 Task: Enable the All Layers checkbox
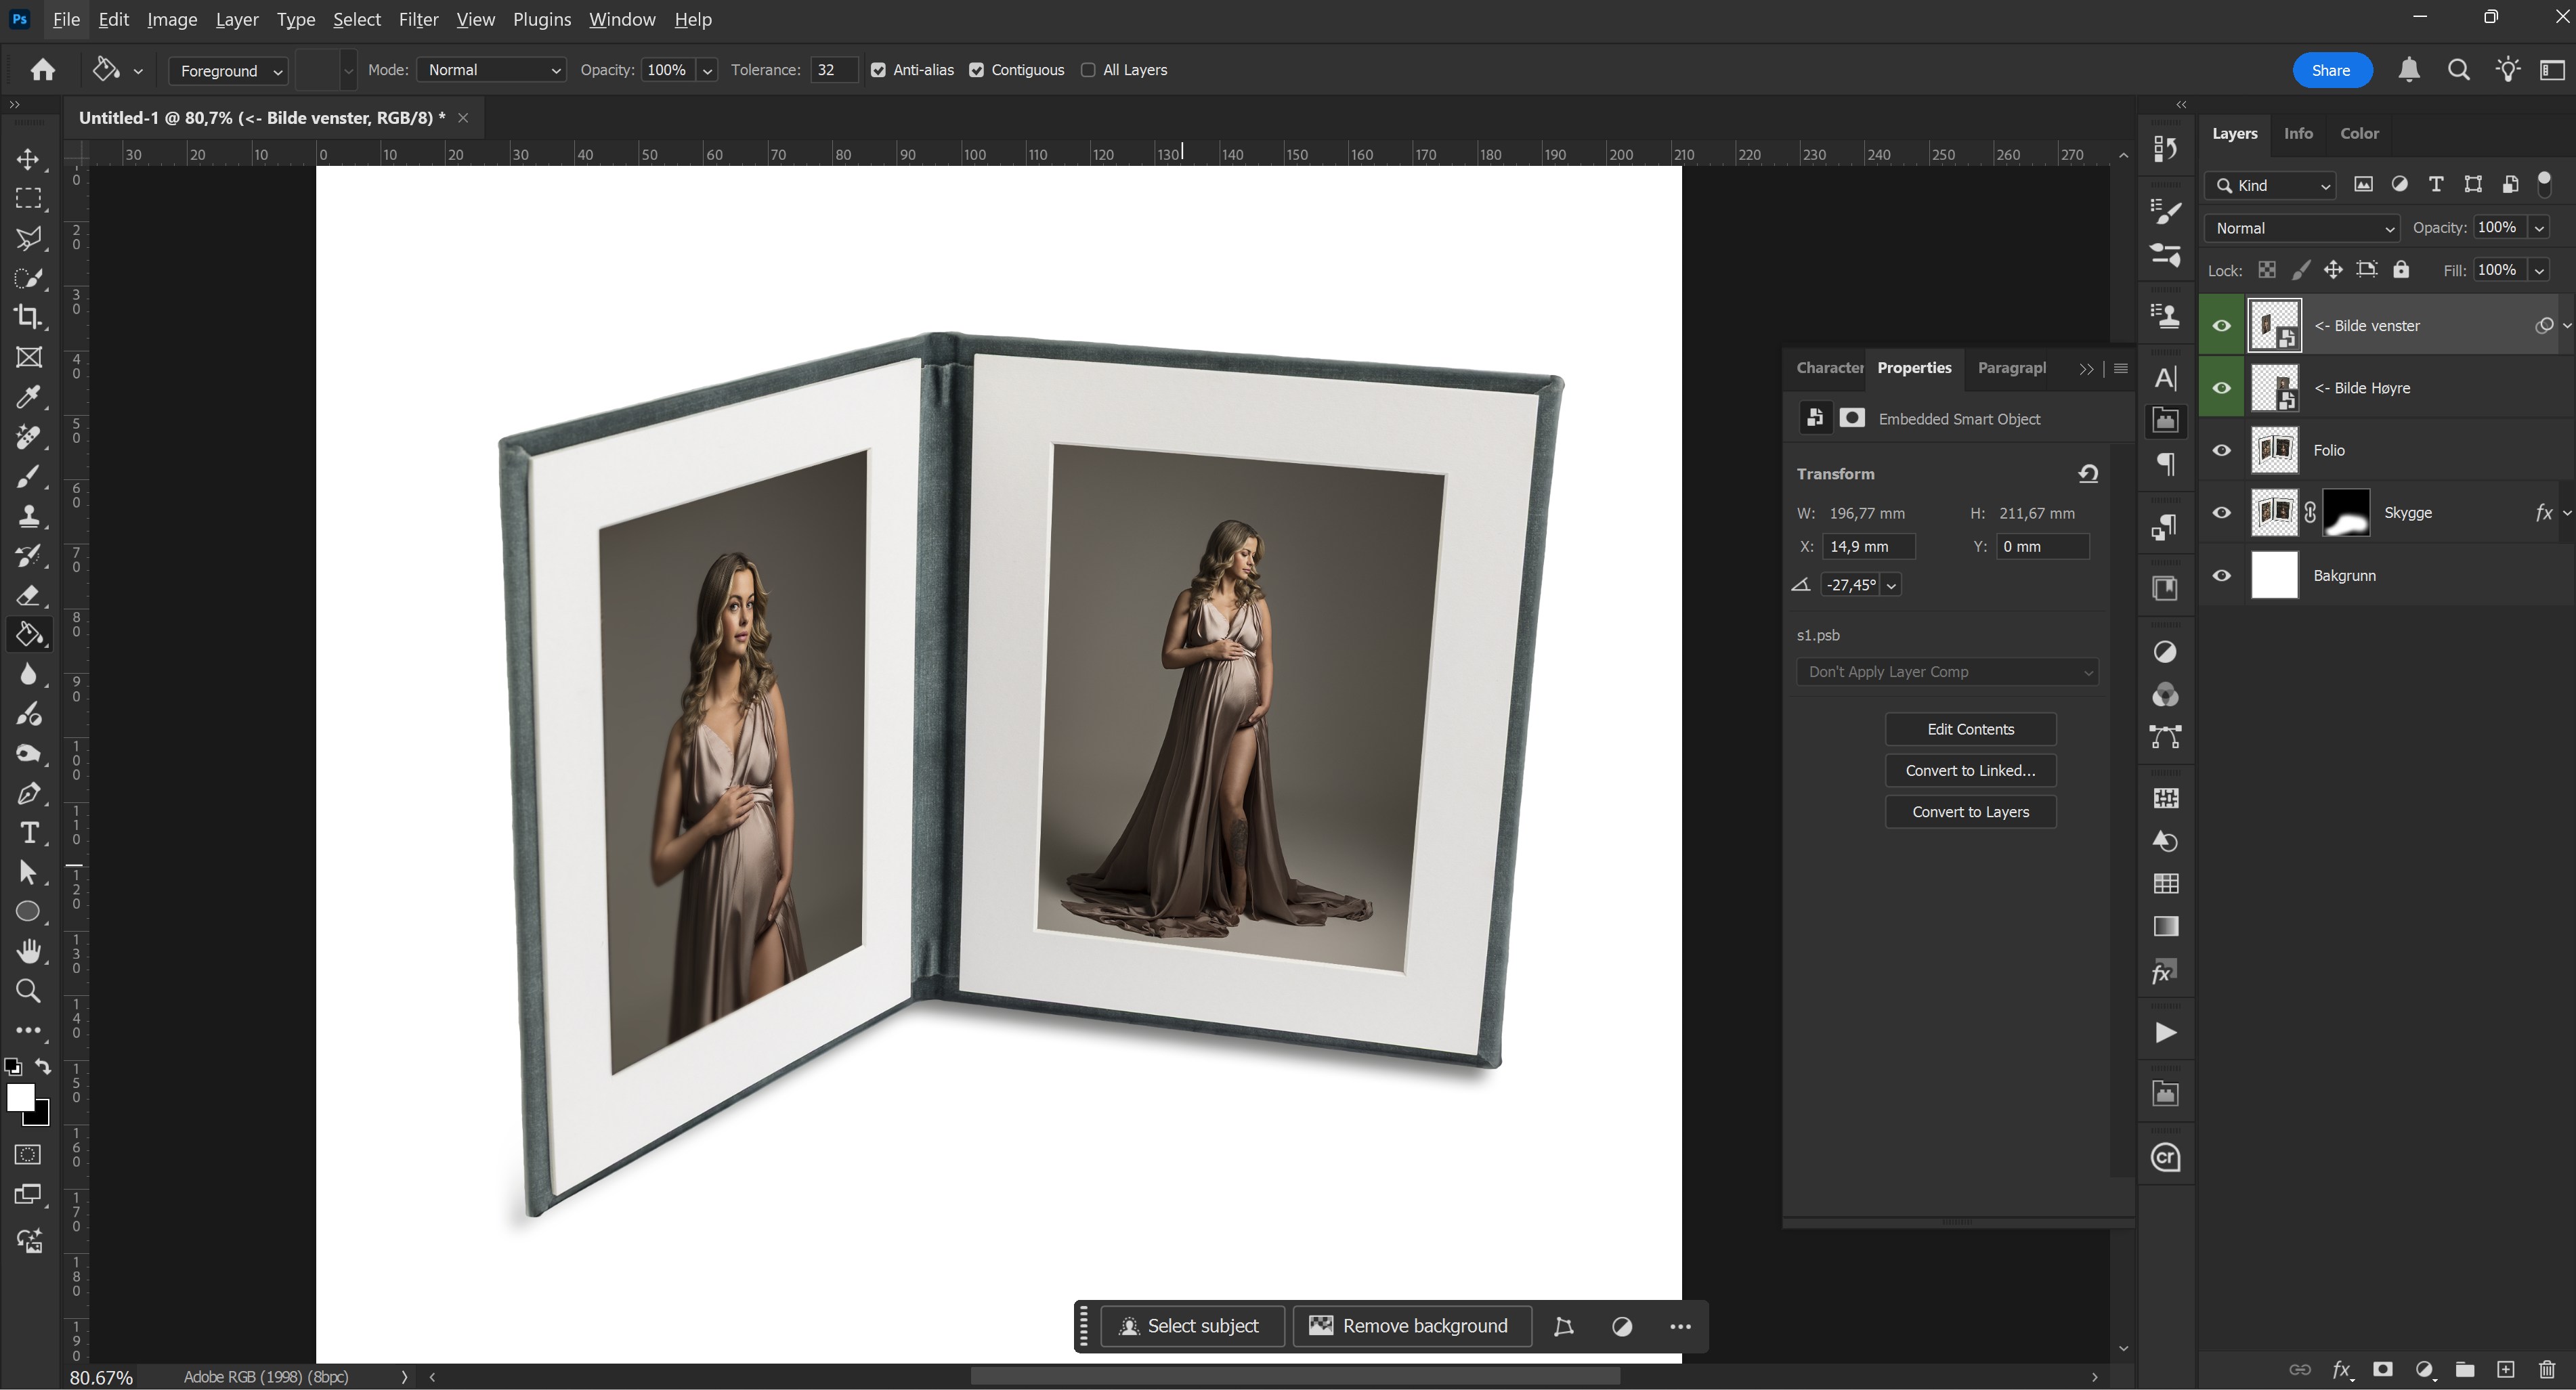click(x=1088, y=70)
